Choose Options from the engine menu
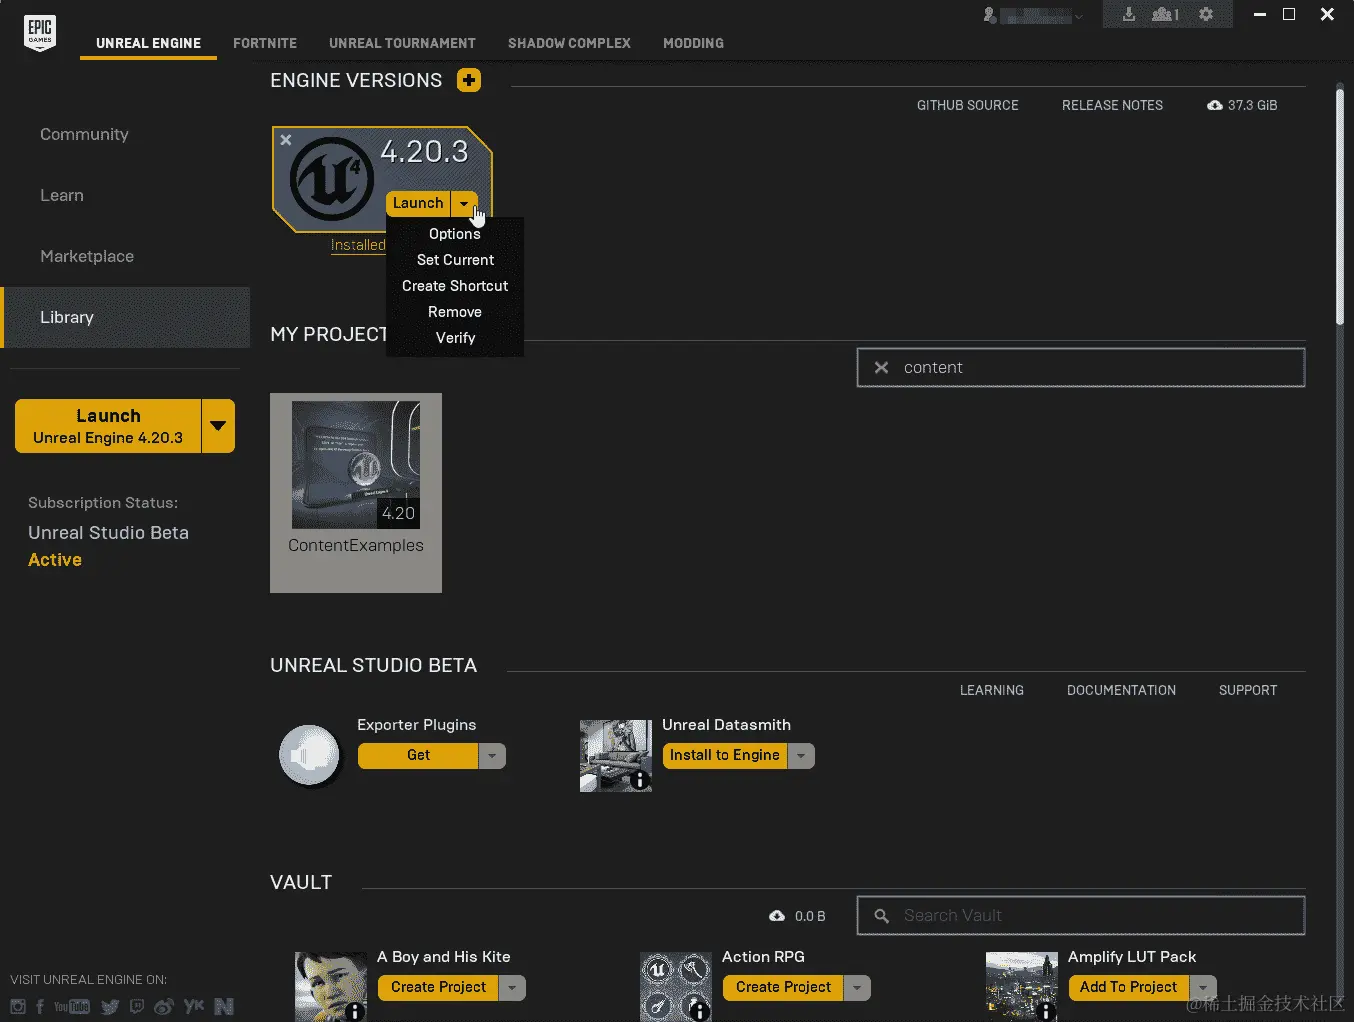Screen dimensions: 1354x1022 (x=455, y=234)
